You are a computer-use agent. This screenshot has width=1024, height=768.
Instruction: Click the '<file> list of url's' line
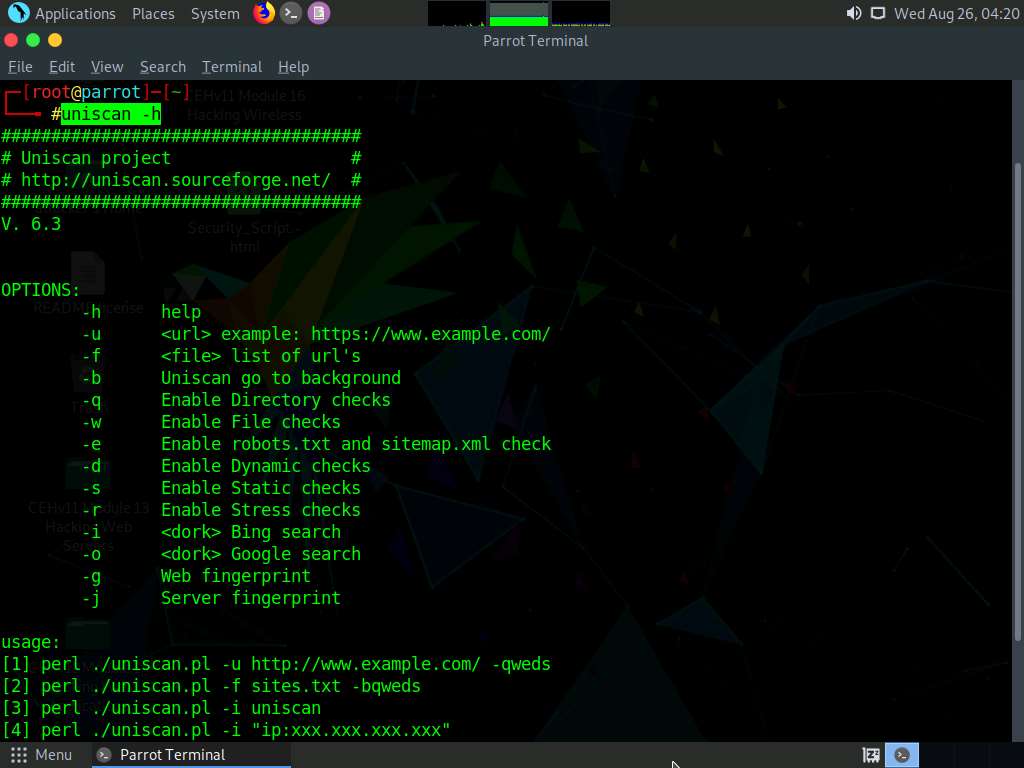click(261, 356)
